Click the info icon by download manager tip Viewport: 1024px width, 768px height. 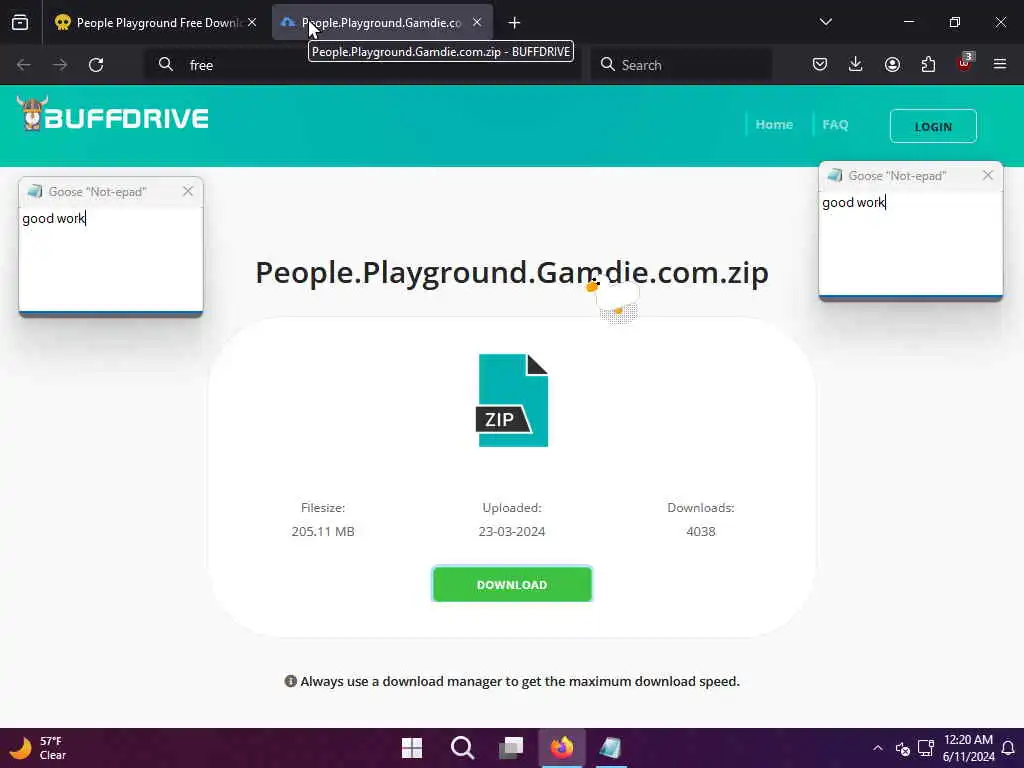pos(291,681)
